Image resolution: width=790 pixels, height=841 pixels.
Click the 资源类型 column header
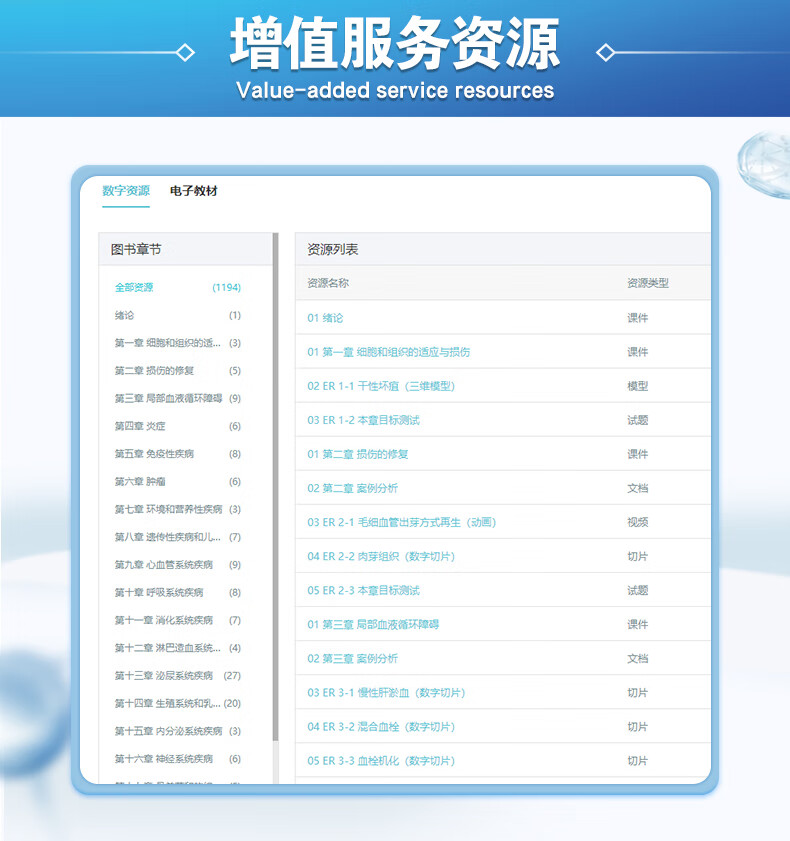(x=647, y=283)
